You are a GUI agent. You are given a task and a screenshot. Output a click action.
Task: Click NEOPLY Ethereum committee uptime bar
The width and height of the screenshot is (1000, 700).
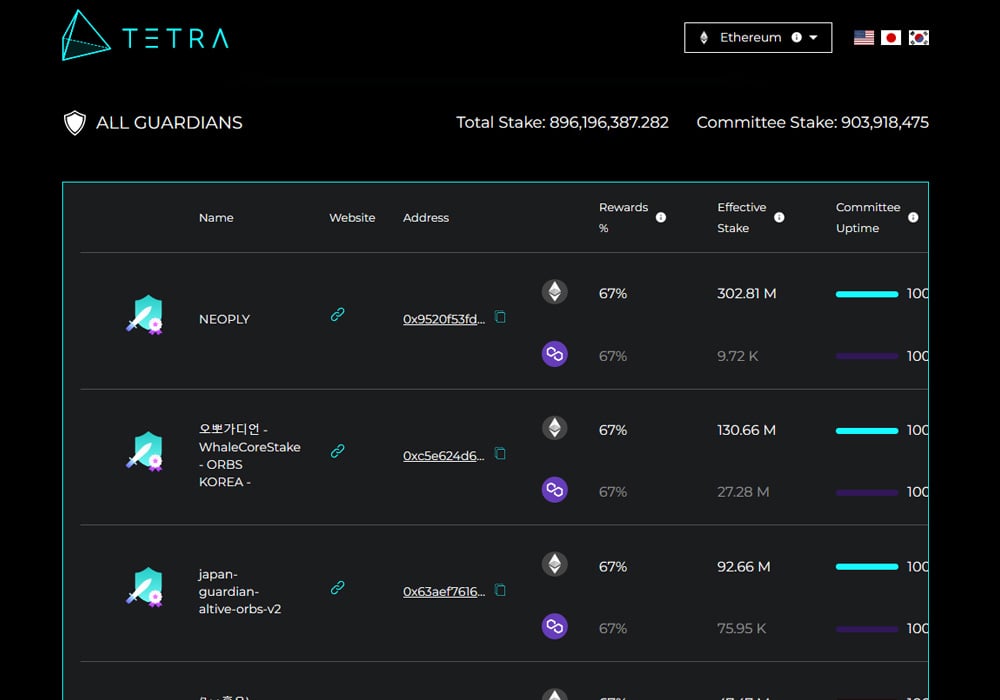(x=867, y=294)
